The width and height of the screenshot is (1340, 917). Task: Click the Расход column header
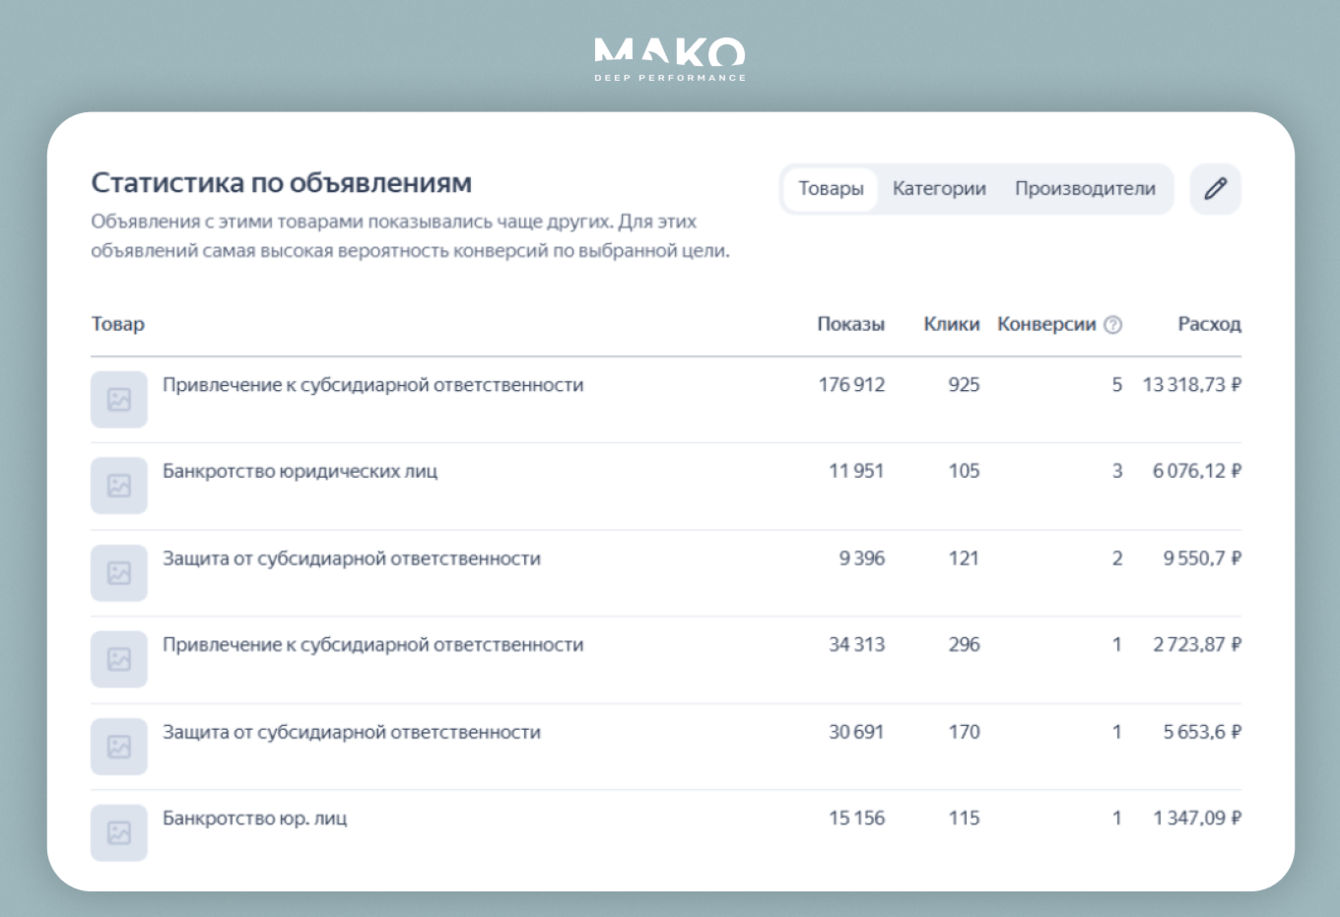[x=1209, y=324]
